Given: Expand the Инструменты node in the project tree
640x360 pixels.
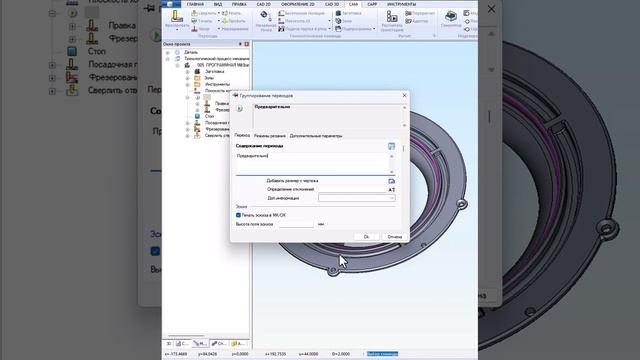Looking at the screenshot, I should pyautogui.click(x=187, y=84).
